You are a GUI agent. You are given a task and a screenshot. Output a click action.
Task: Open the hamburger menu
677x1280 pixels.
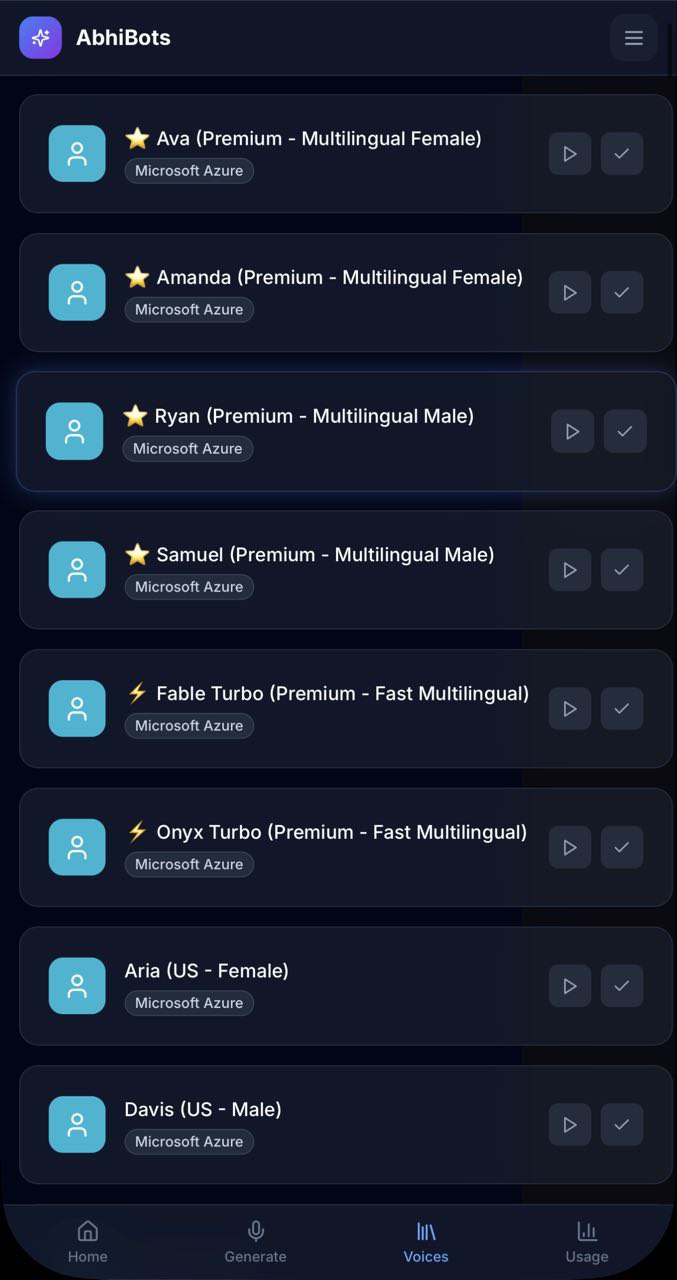[634, 37]
